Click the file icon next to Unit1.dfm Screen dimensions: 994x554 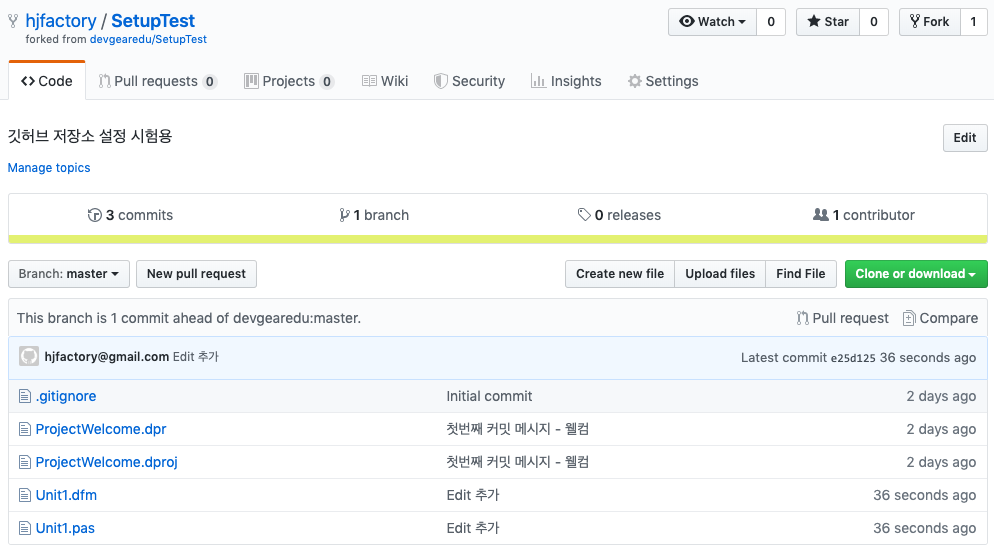(x=25, y=496)
